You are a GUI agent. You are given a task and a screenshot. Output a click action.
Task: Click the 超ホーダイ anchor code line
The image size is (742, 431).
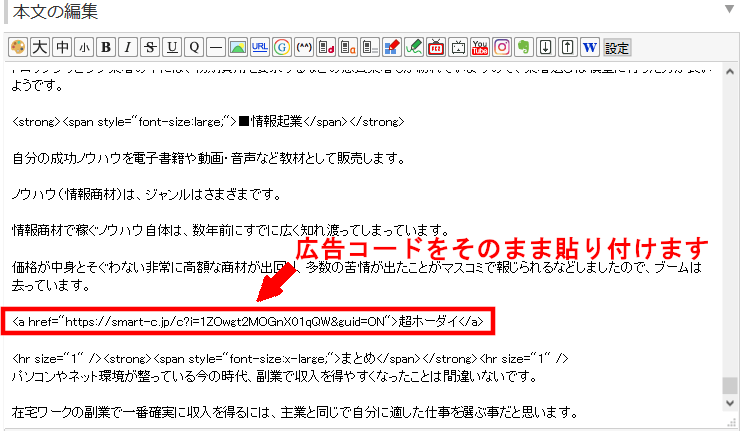(x=248, y=322)
